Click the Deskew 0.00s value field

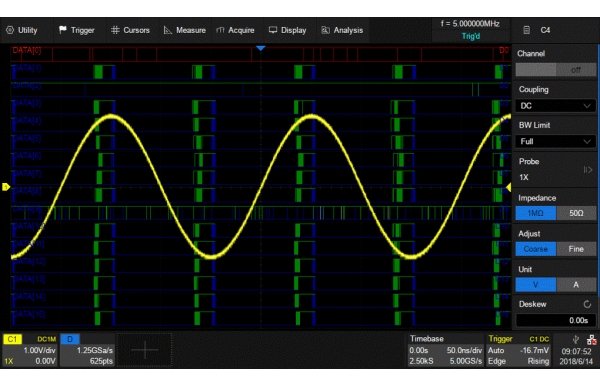tap(556, 320)
